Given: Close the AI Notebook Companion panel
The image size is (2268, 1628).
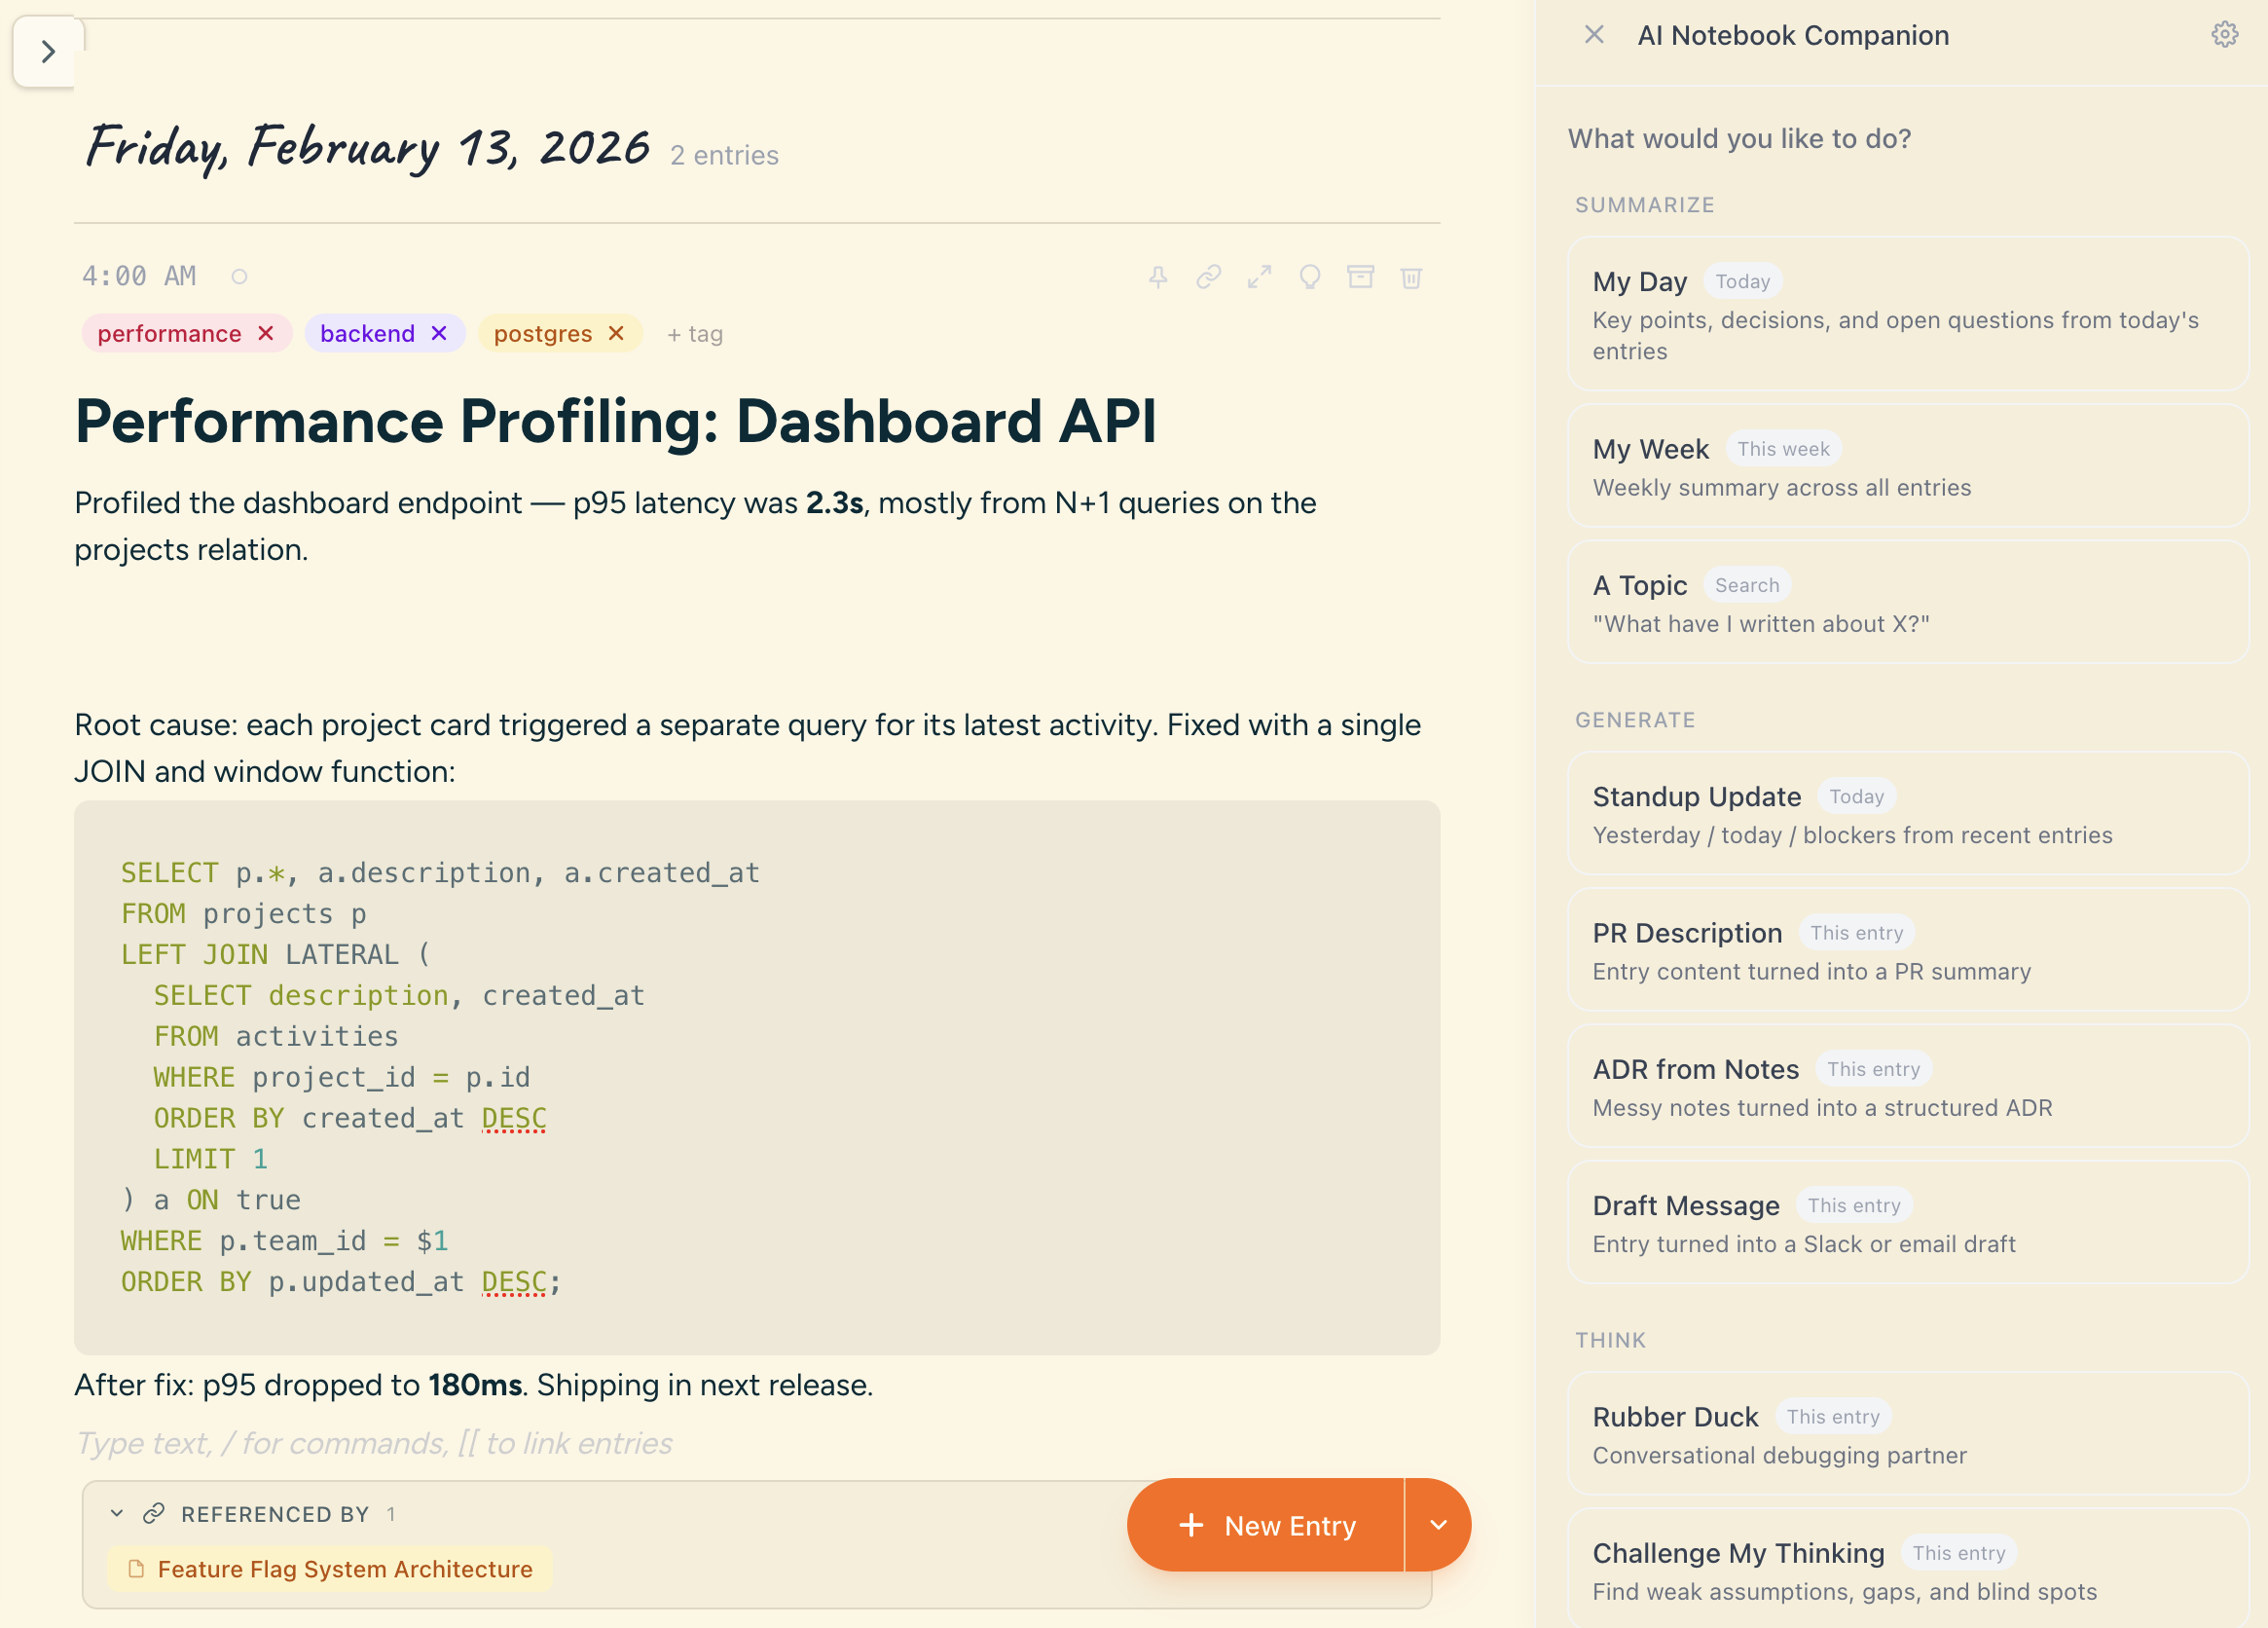Looking at the screenshot, I should click(x=1592, y=34).
